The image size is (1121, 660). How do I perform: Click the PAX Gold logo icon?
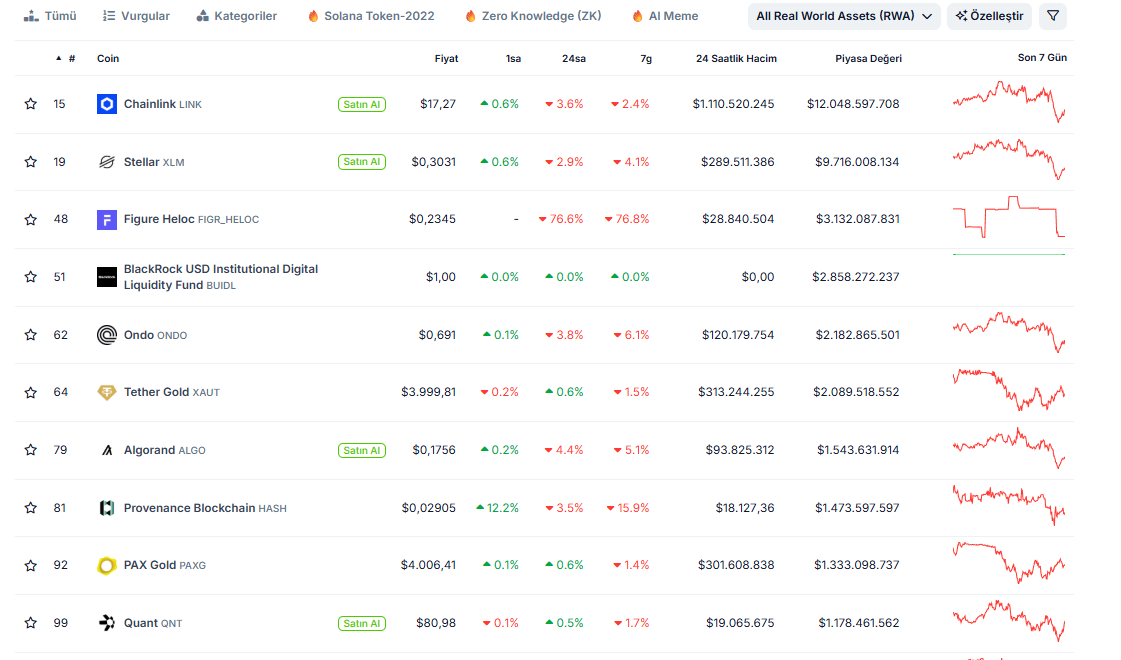tap(107, 566)
